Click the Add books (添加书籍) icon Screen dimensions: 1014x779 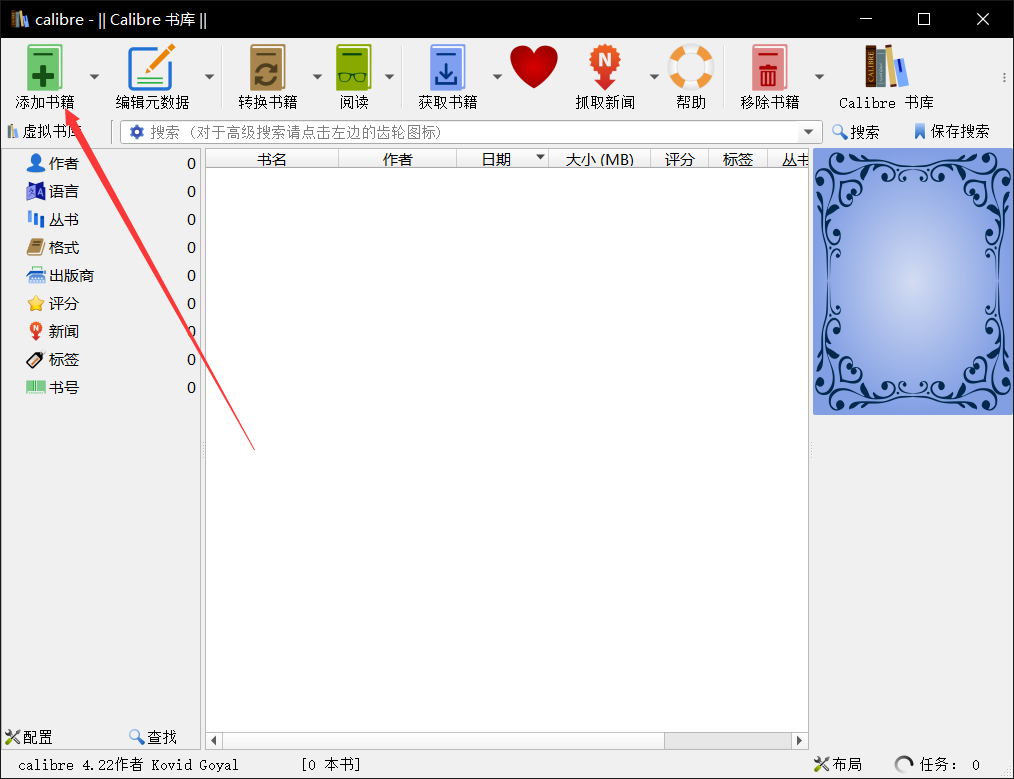[44, 67]
